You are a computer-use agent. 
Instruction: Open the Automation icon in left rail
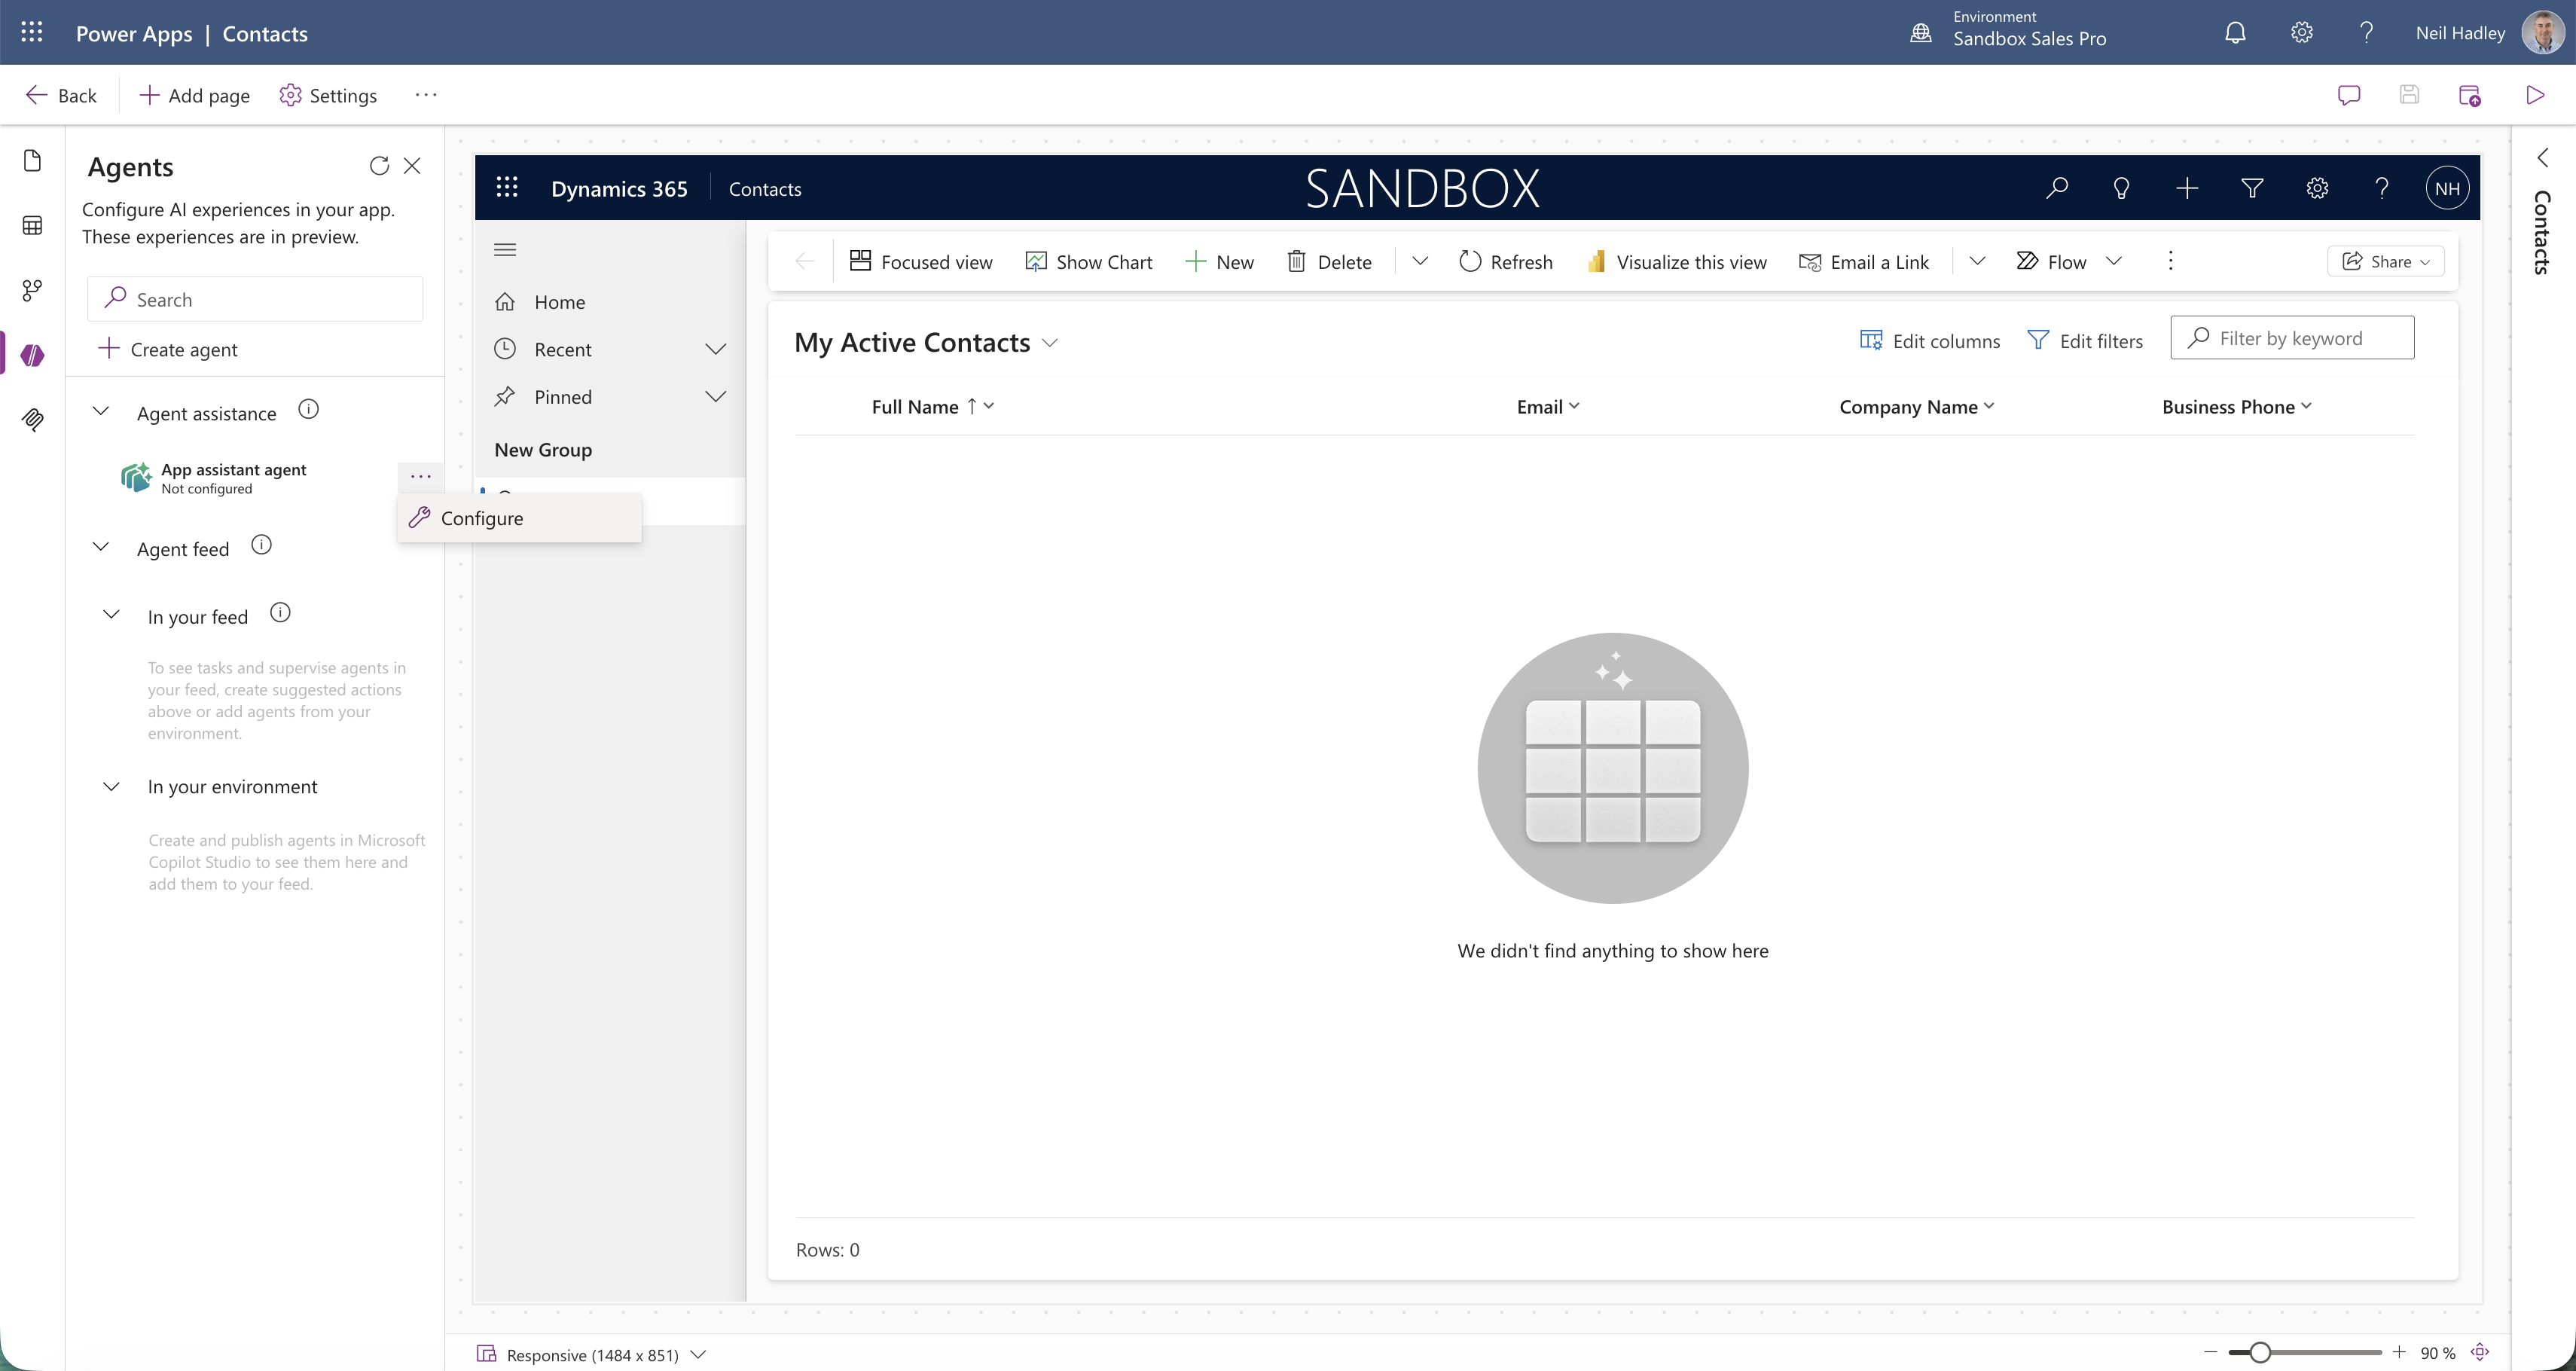[32, 291]
